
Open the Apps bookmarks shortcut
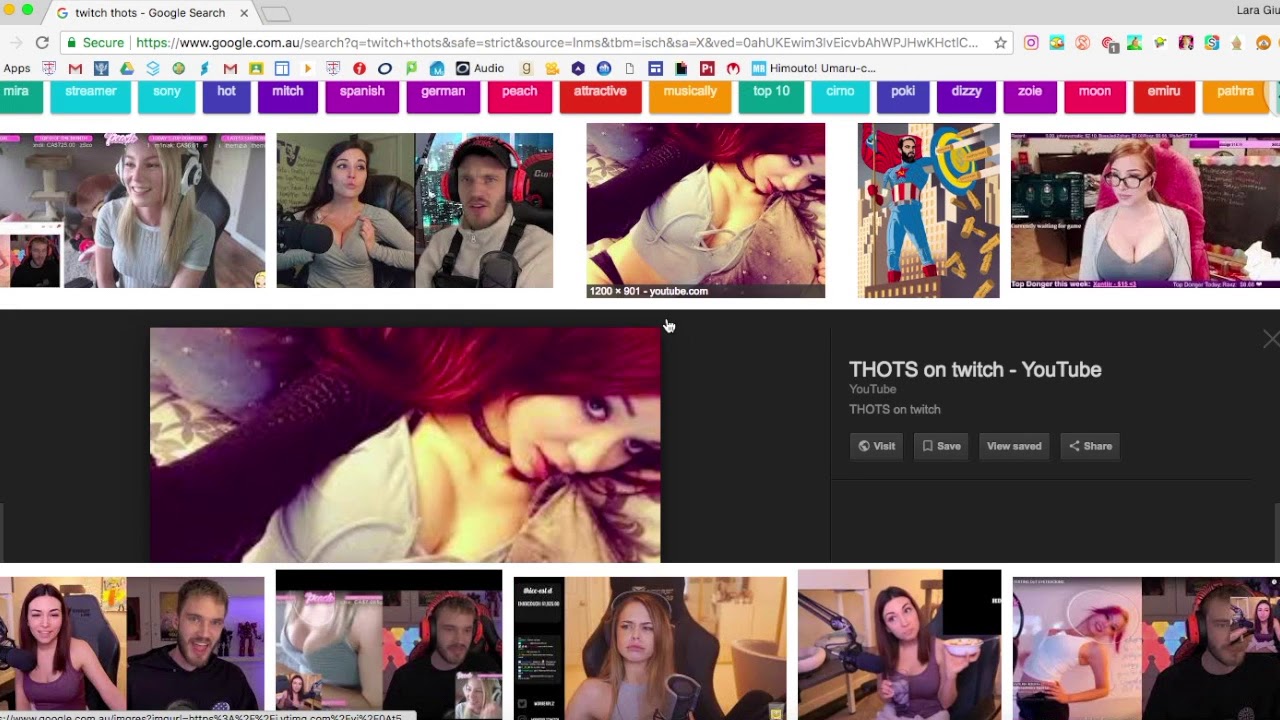point(17,68)
